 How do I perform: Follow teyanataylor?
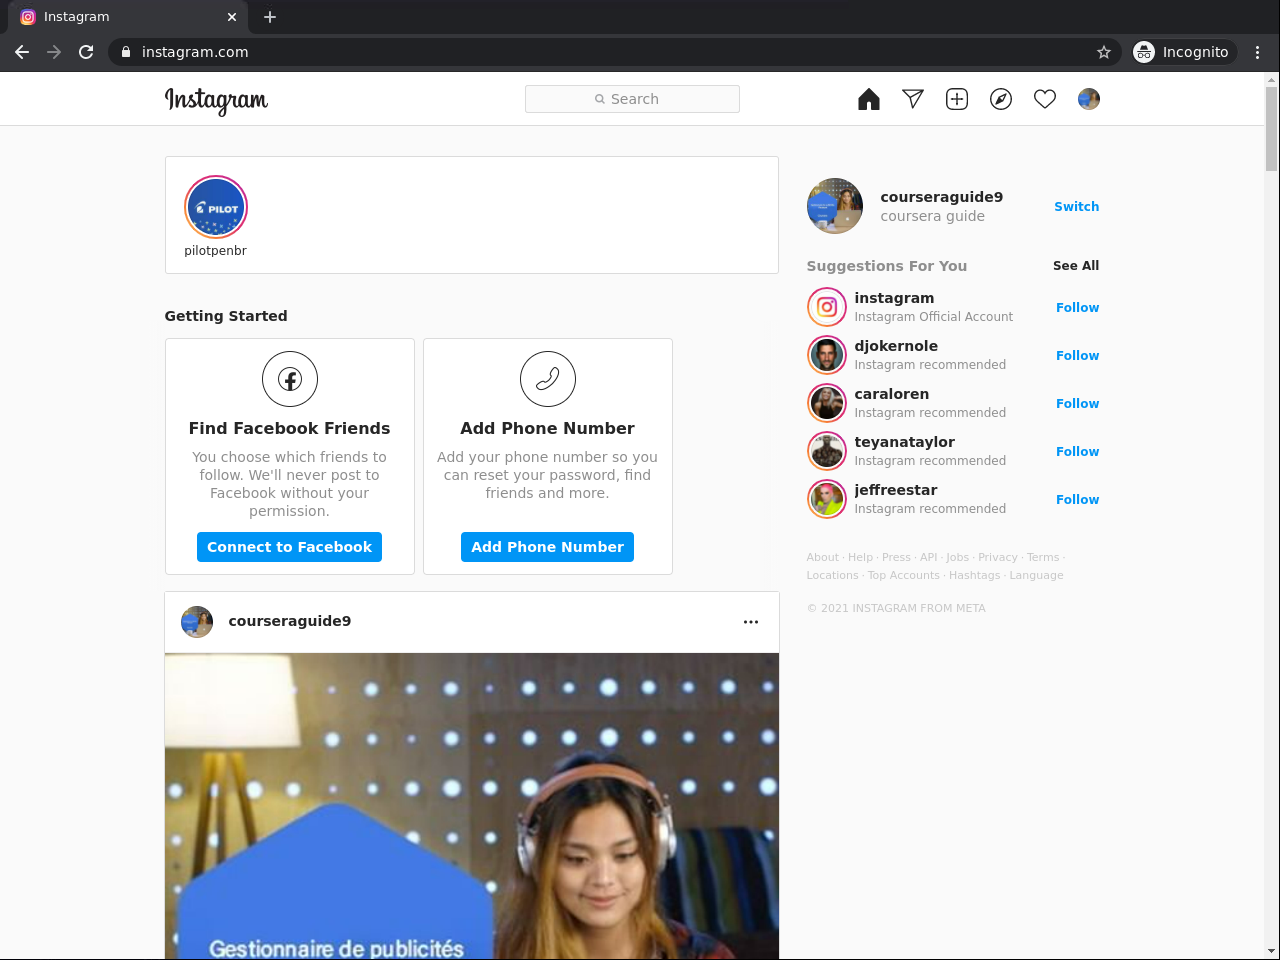1078,452
